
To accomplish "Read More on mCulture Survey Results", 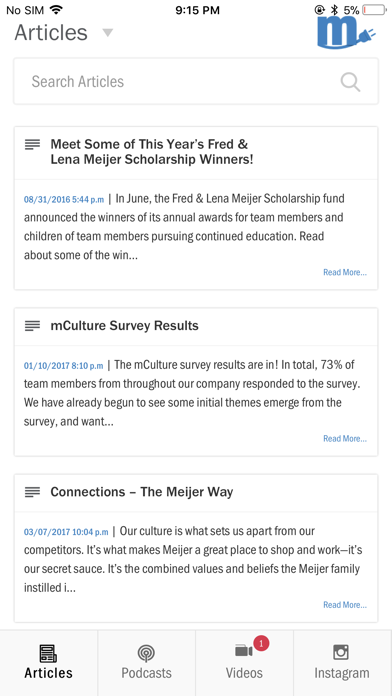I will click(x=345, y=439).
